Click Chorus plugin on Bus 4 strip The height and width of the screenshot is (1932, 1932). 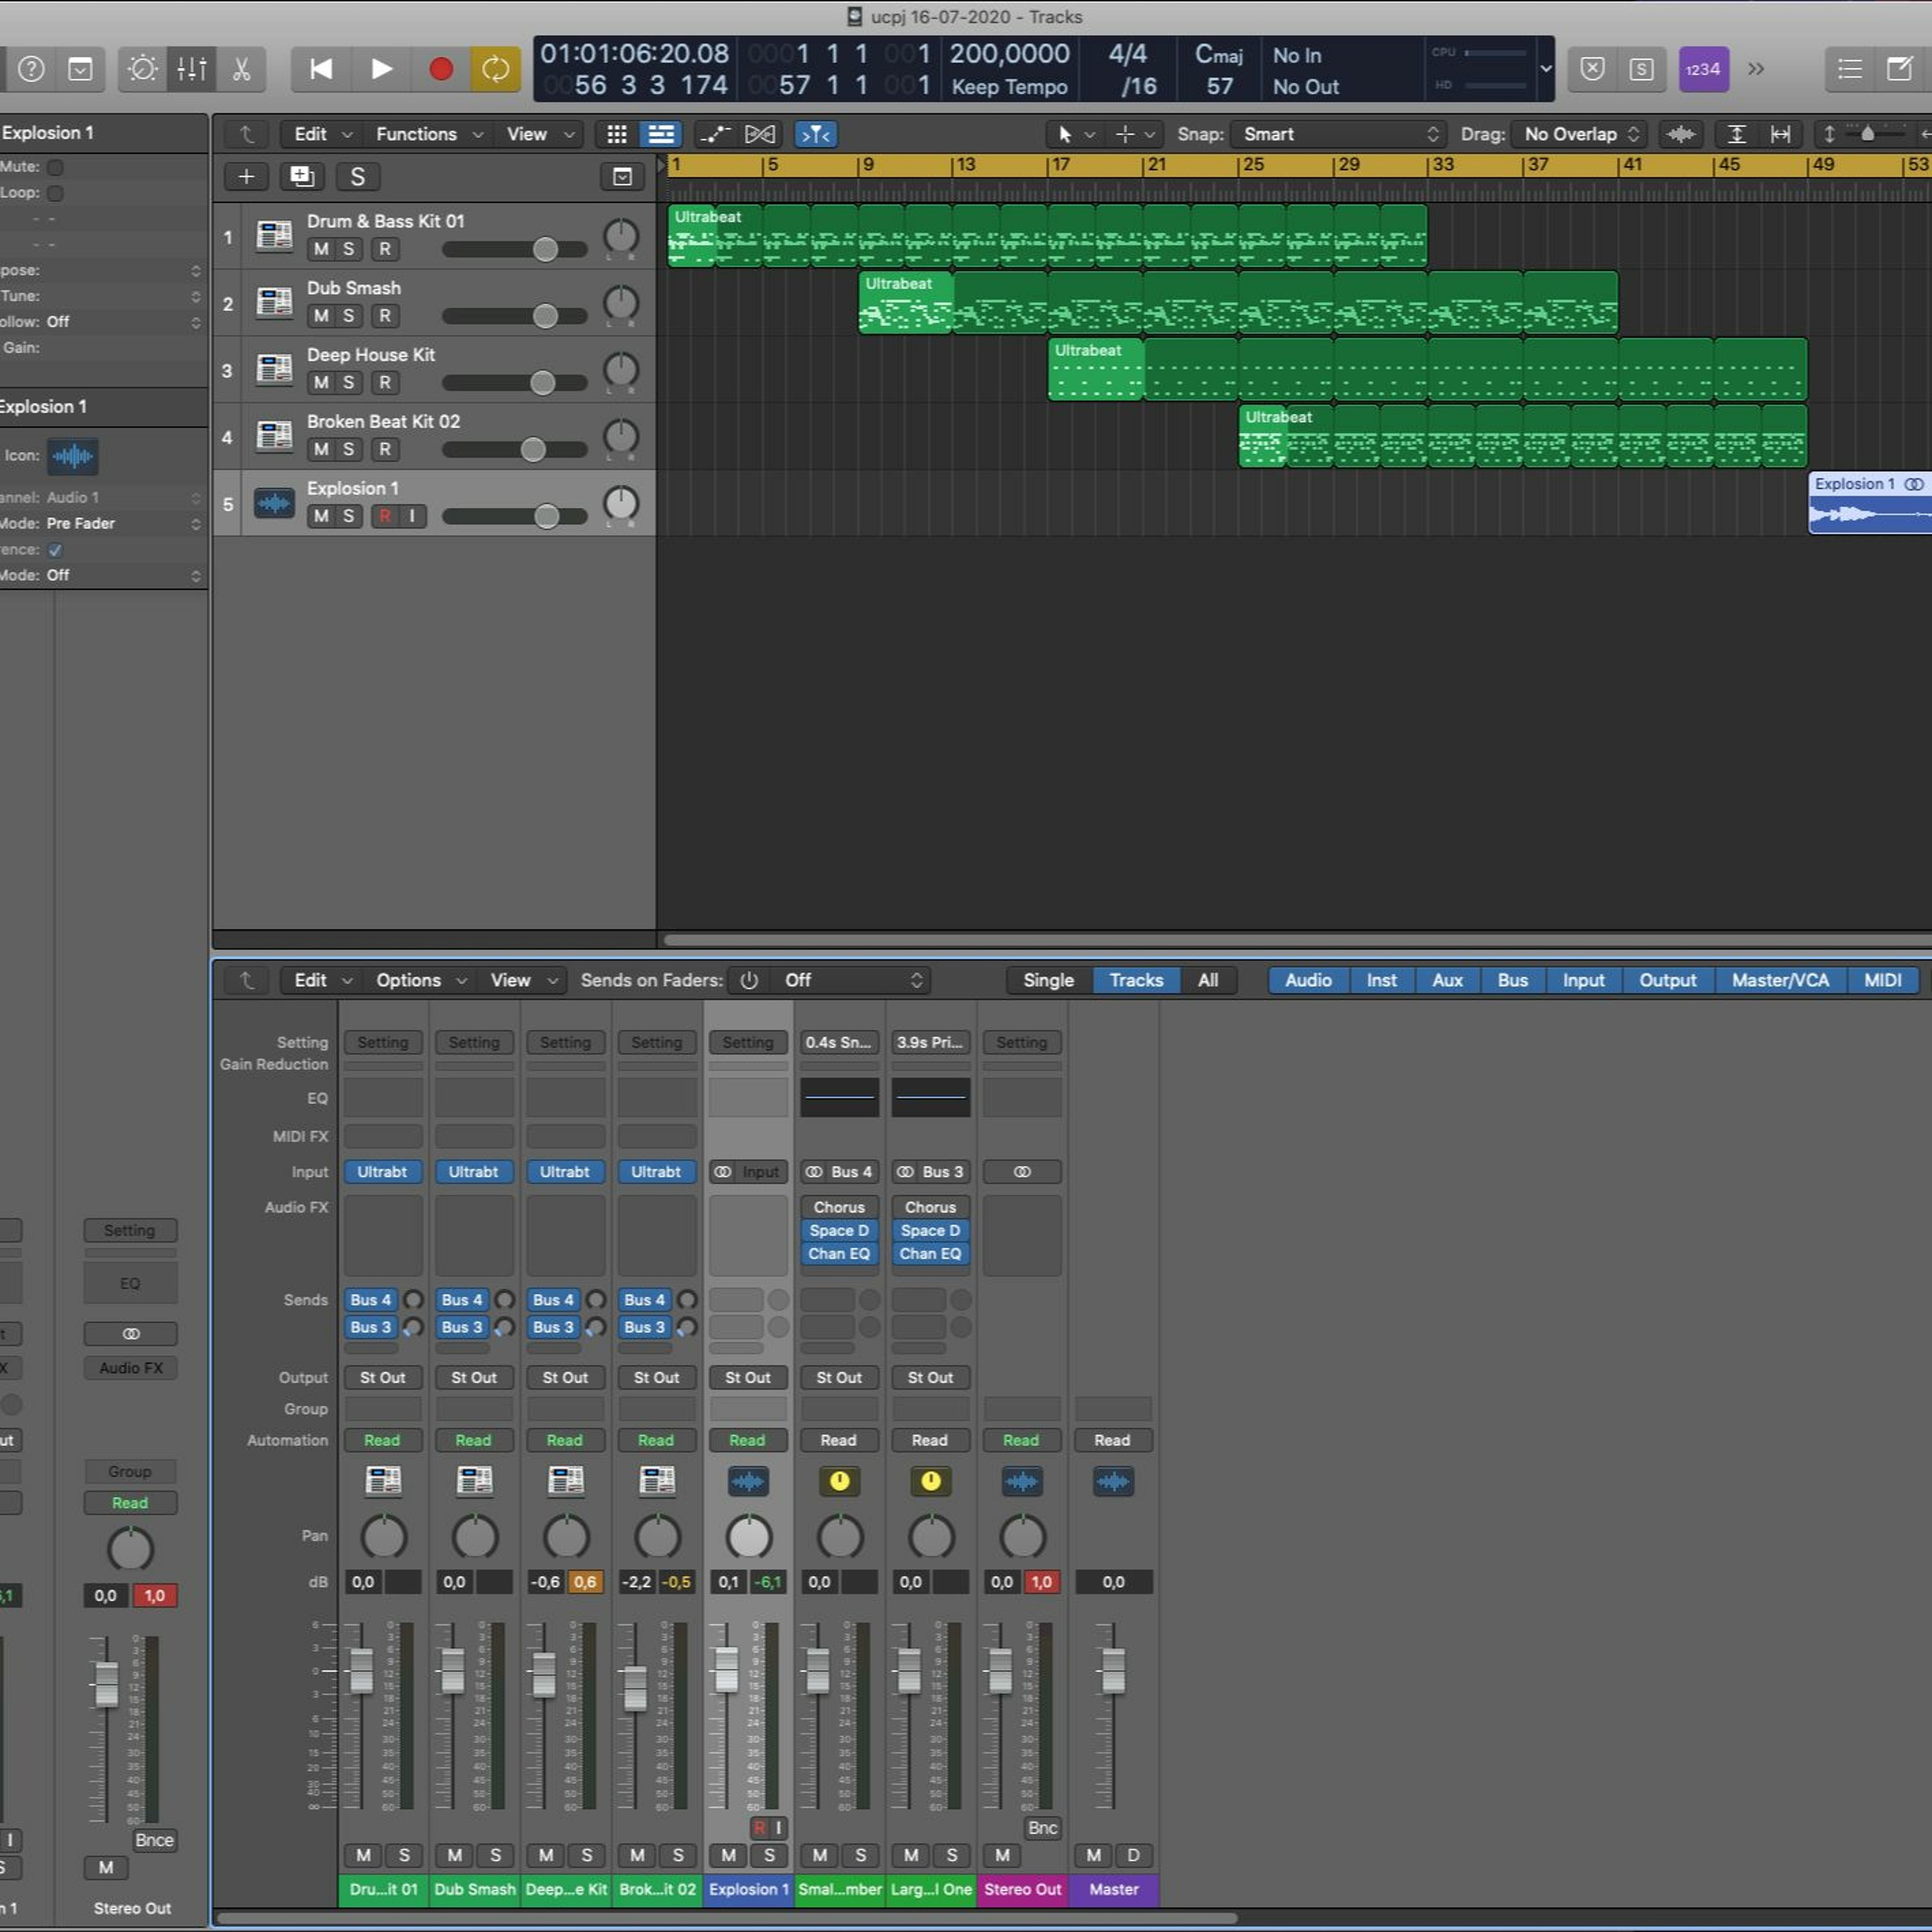point(838,1207)
